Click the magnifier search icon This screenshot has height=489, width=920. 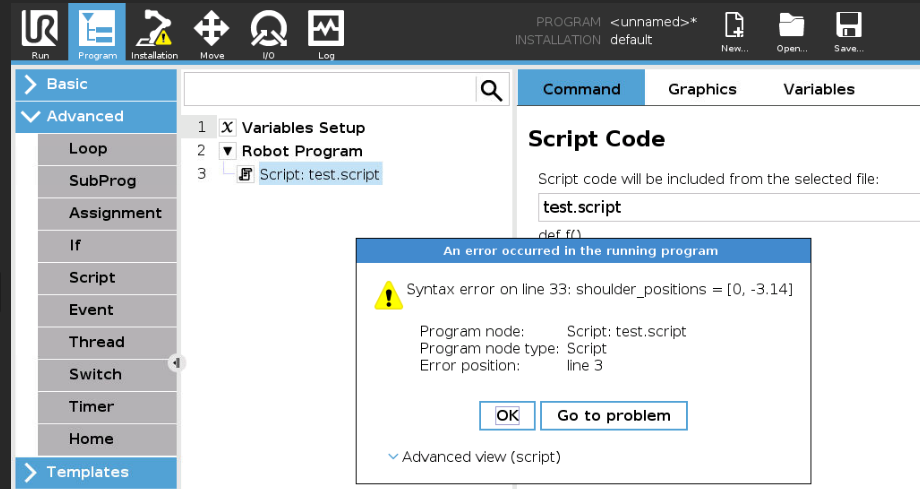pos(491,90)
